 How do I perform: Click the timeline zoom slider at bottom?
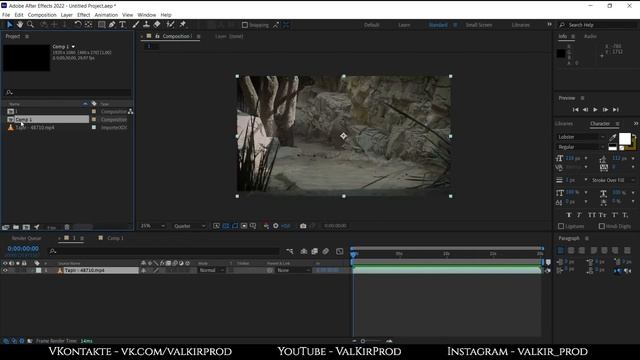pyautogui.click(x=363, y=341)
